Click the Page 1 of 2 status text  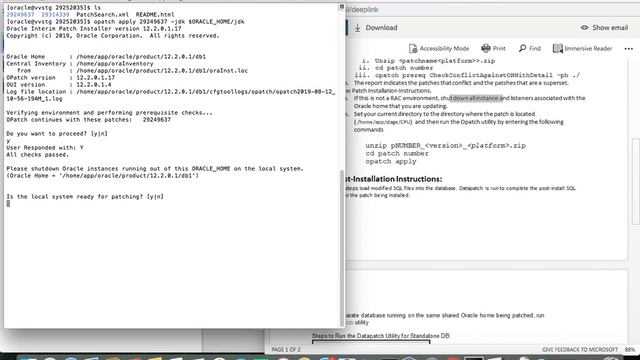[286, 350]
